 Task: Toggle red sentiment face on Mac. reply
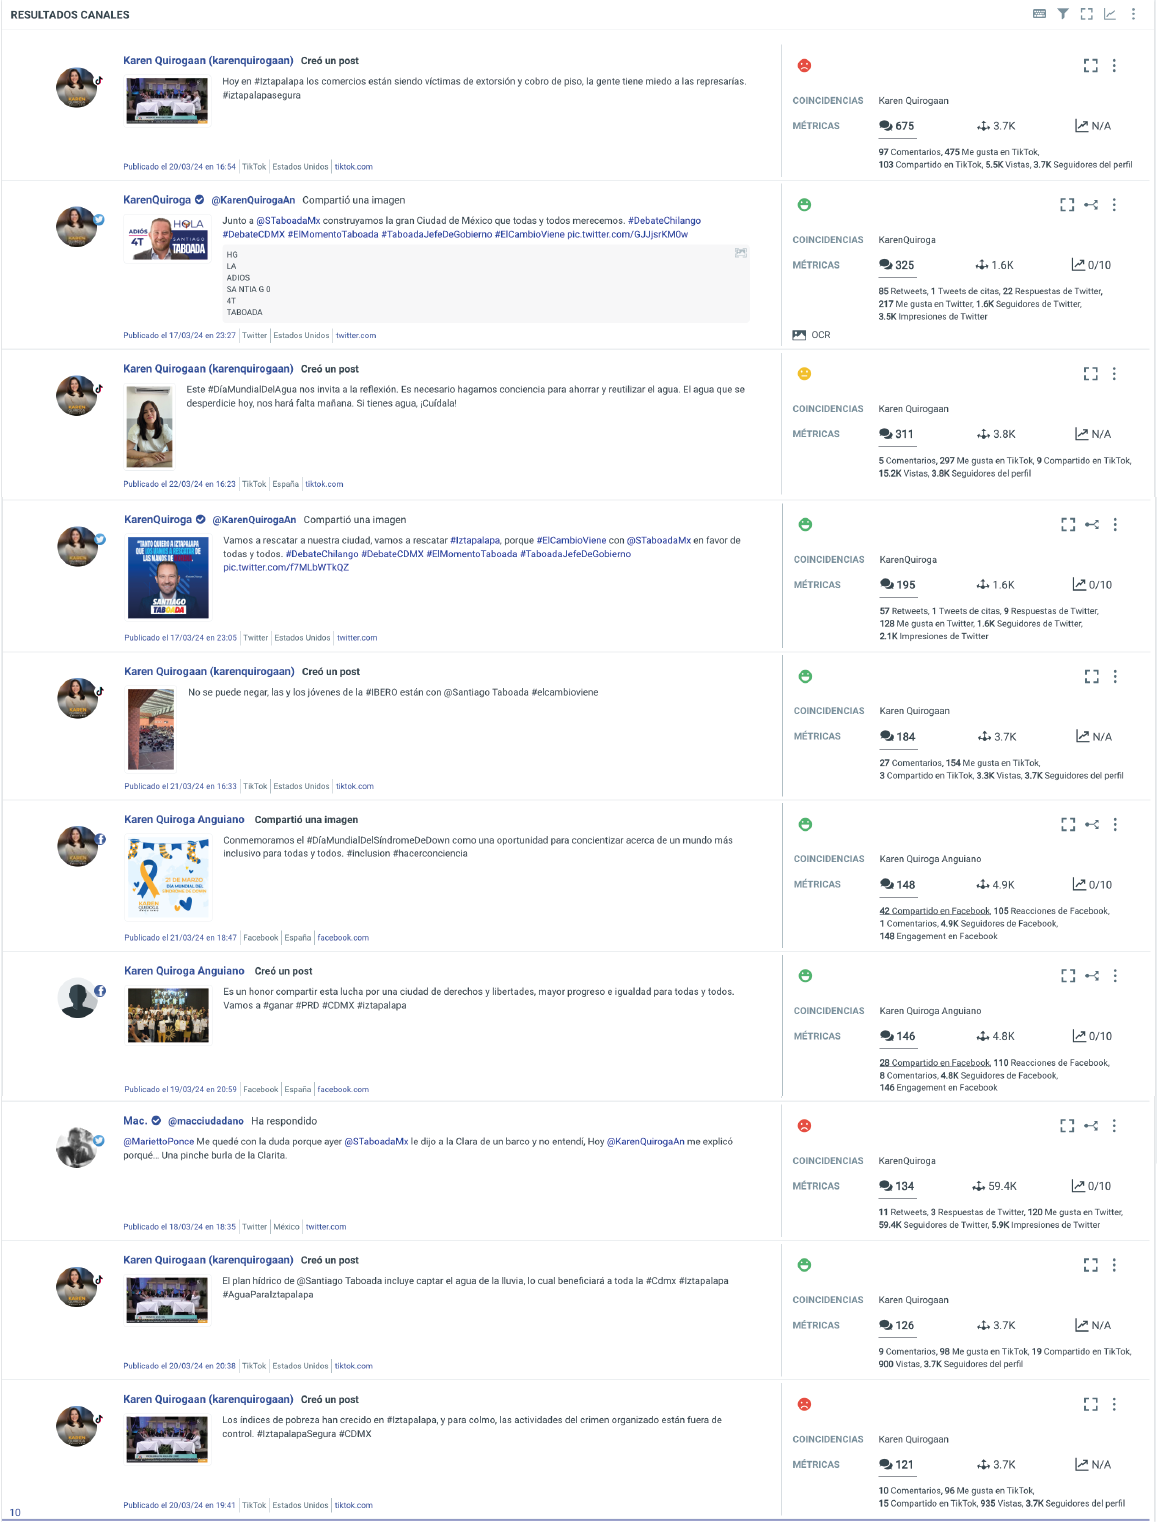[x=804, y=1126]
